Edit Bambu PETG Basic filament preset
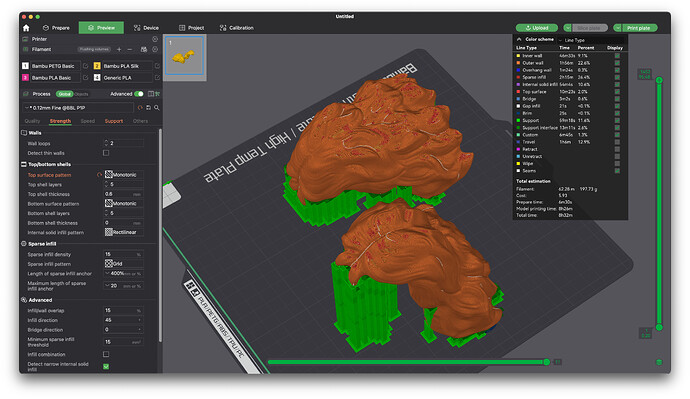This screenshot has width=690, height=399. click(85, 66)
